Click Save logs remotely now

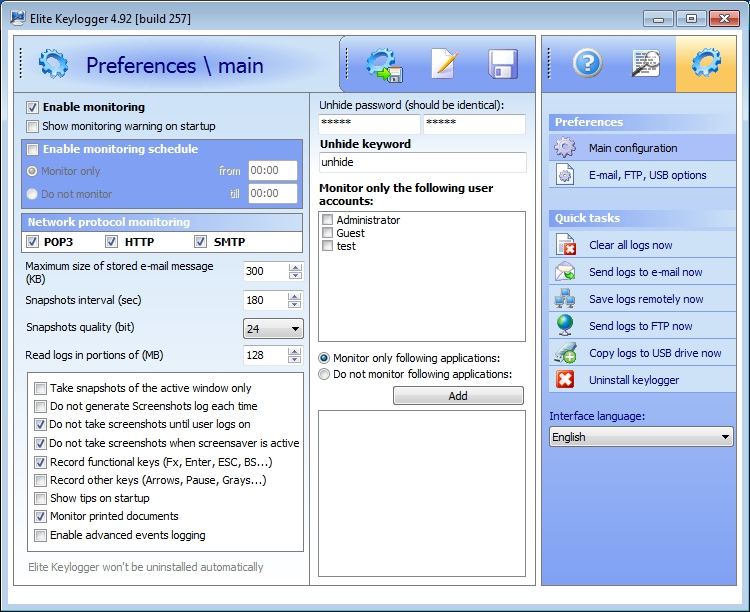click(x=642, y=299)
